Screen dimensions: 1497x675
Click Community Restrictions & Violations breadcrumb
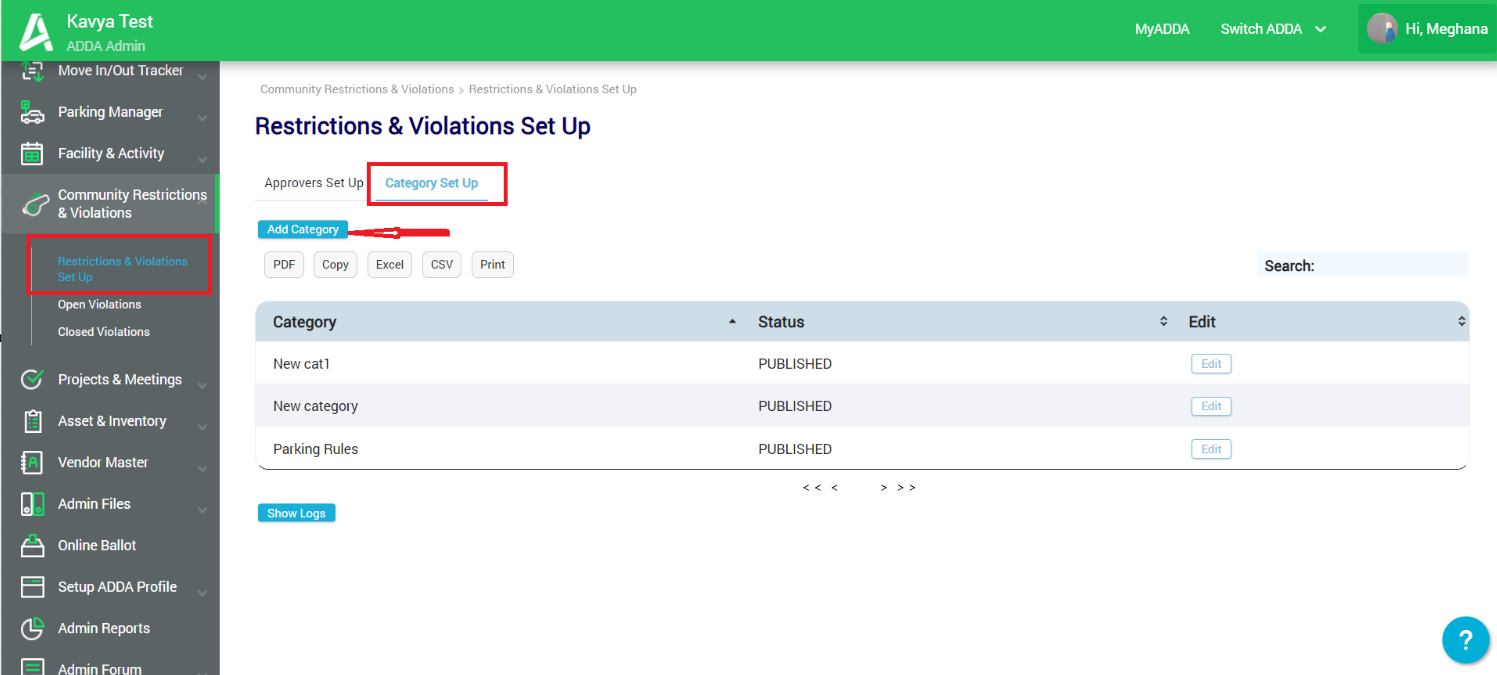pyautogui.click(x=357, y=89)
